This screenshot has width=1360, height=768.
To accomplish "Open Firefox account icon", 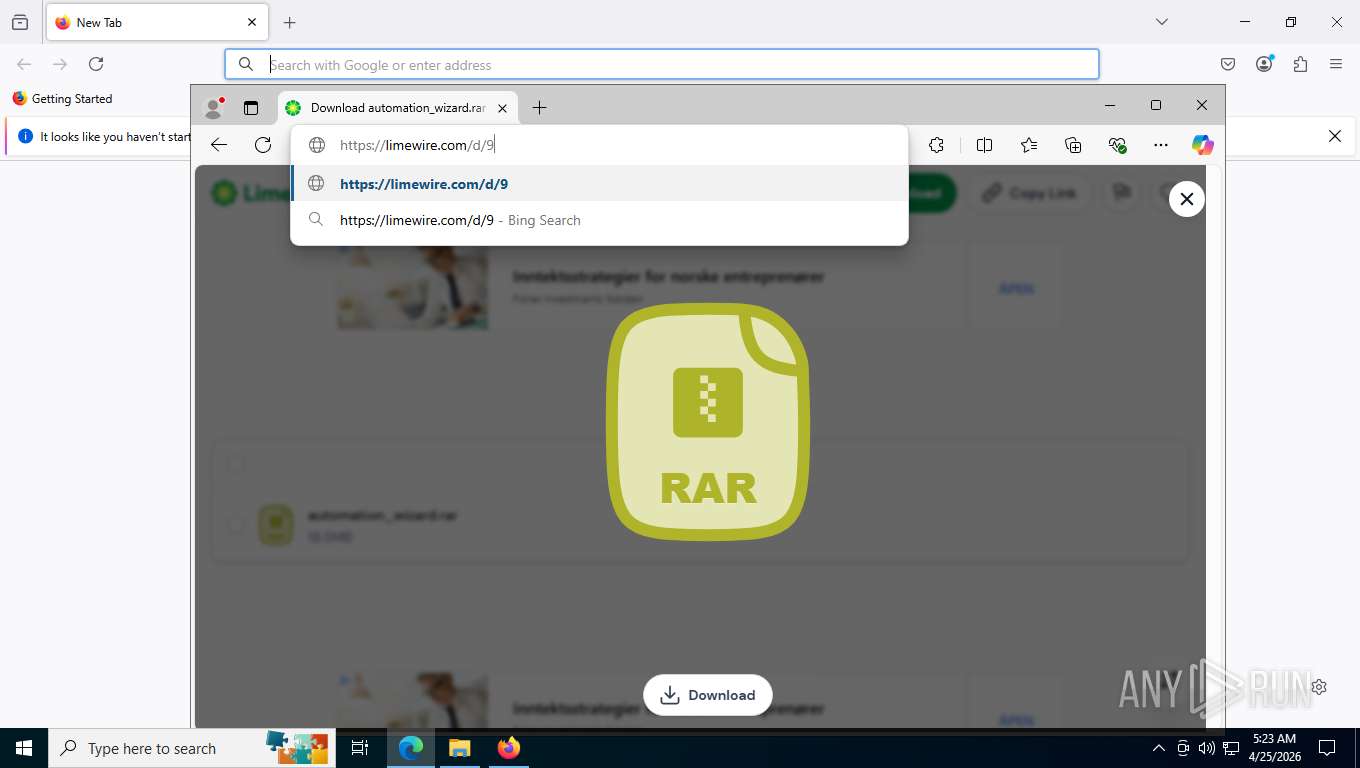I will [1265, 64].
